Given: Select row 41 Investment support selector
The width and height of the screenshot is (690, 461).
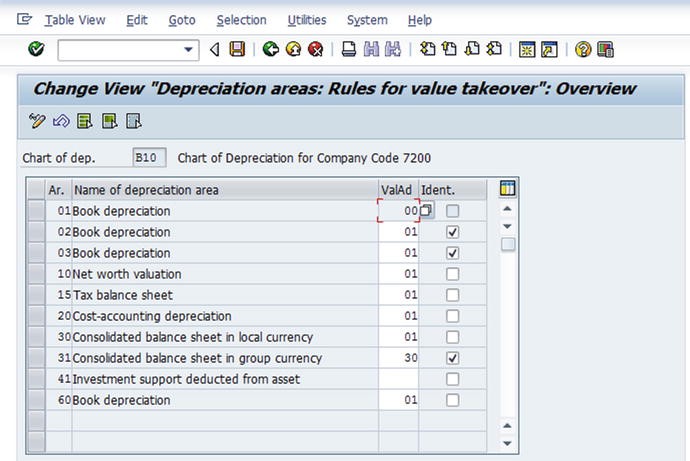Looking at the screenshot, I should click(x=36, y=379).
